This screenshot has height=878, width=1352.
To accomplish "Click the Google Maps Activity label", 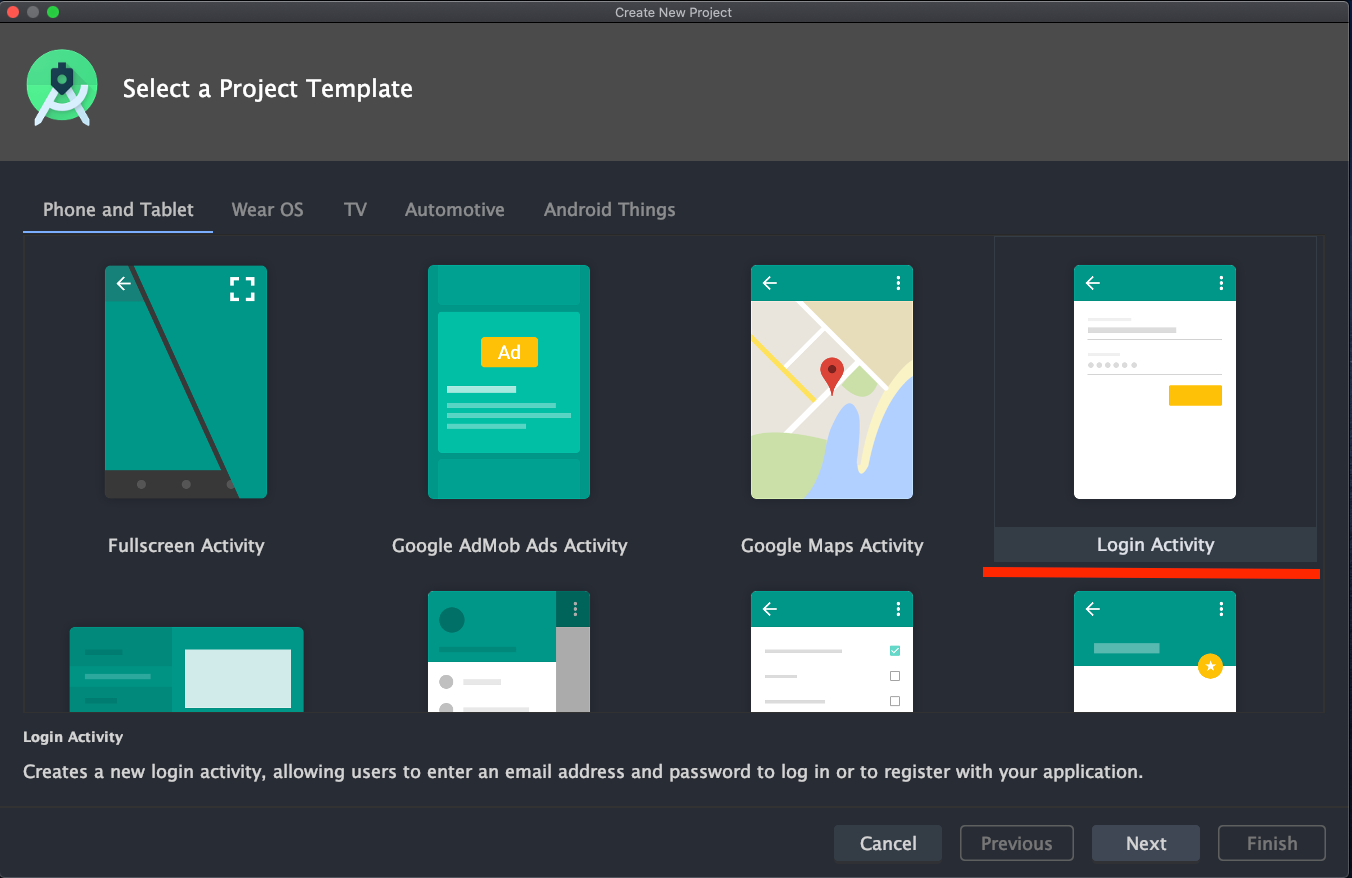I will tap(832, 546).
